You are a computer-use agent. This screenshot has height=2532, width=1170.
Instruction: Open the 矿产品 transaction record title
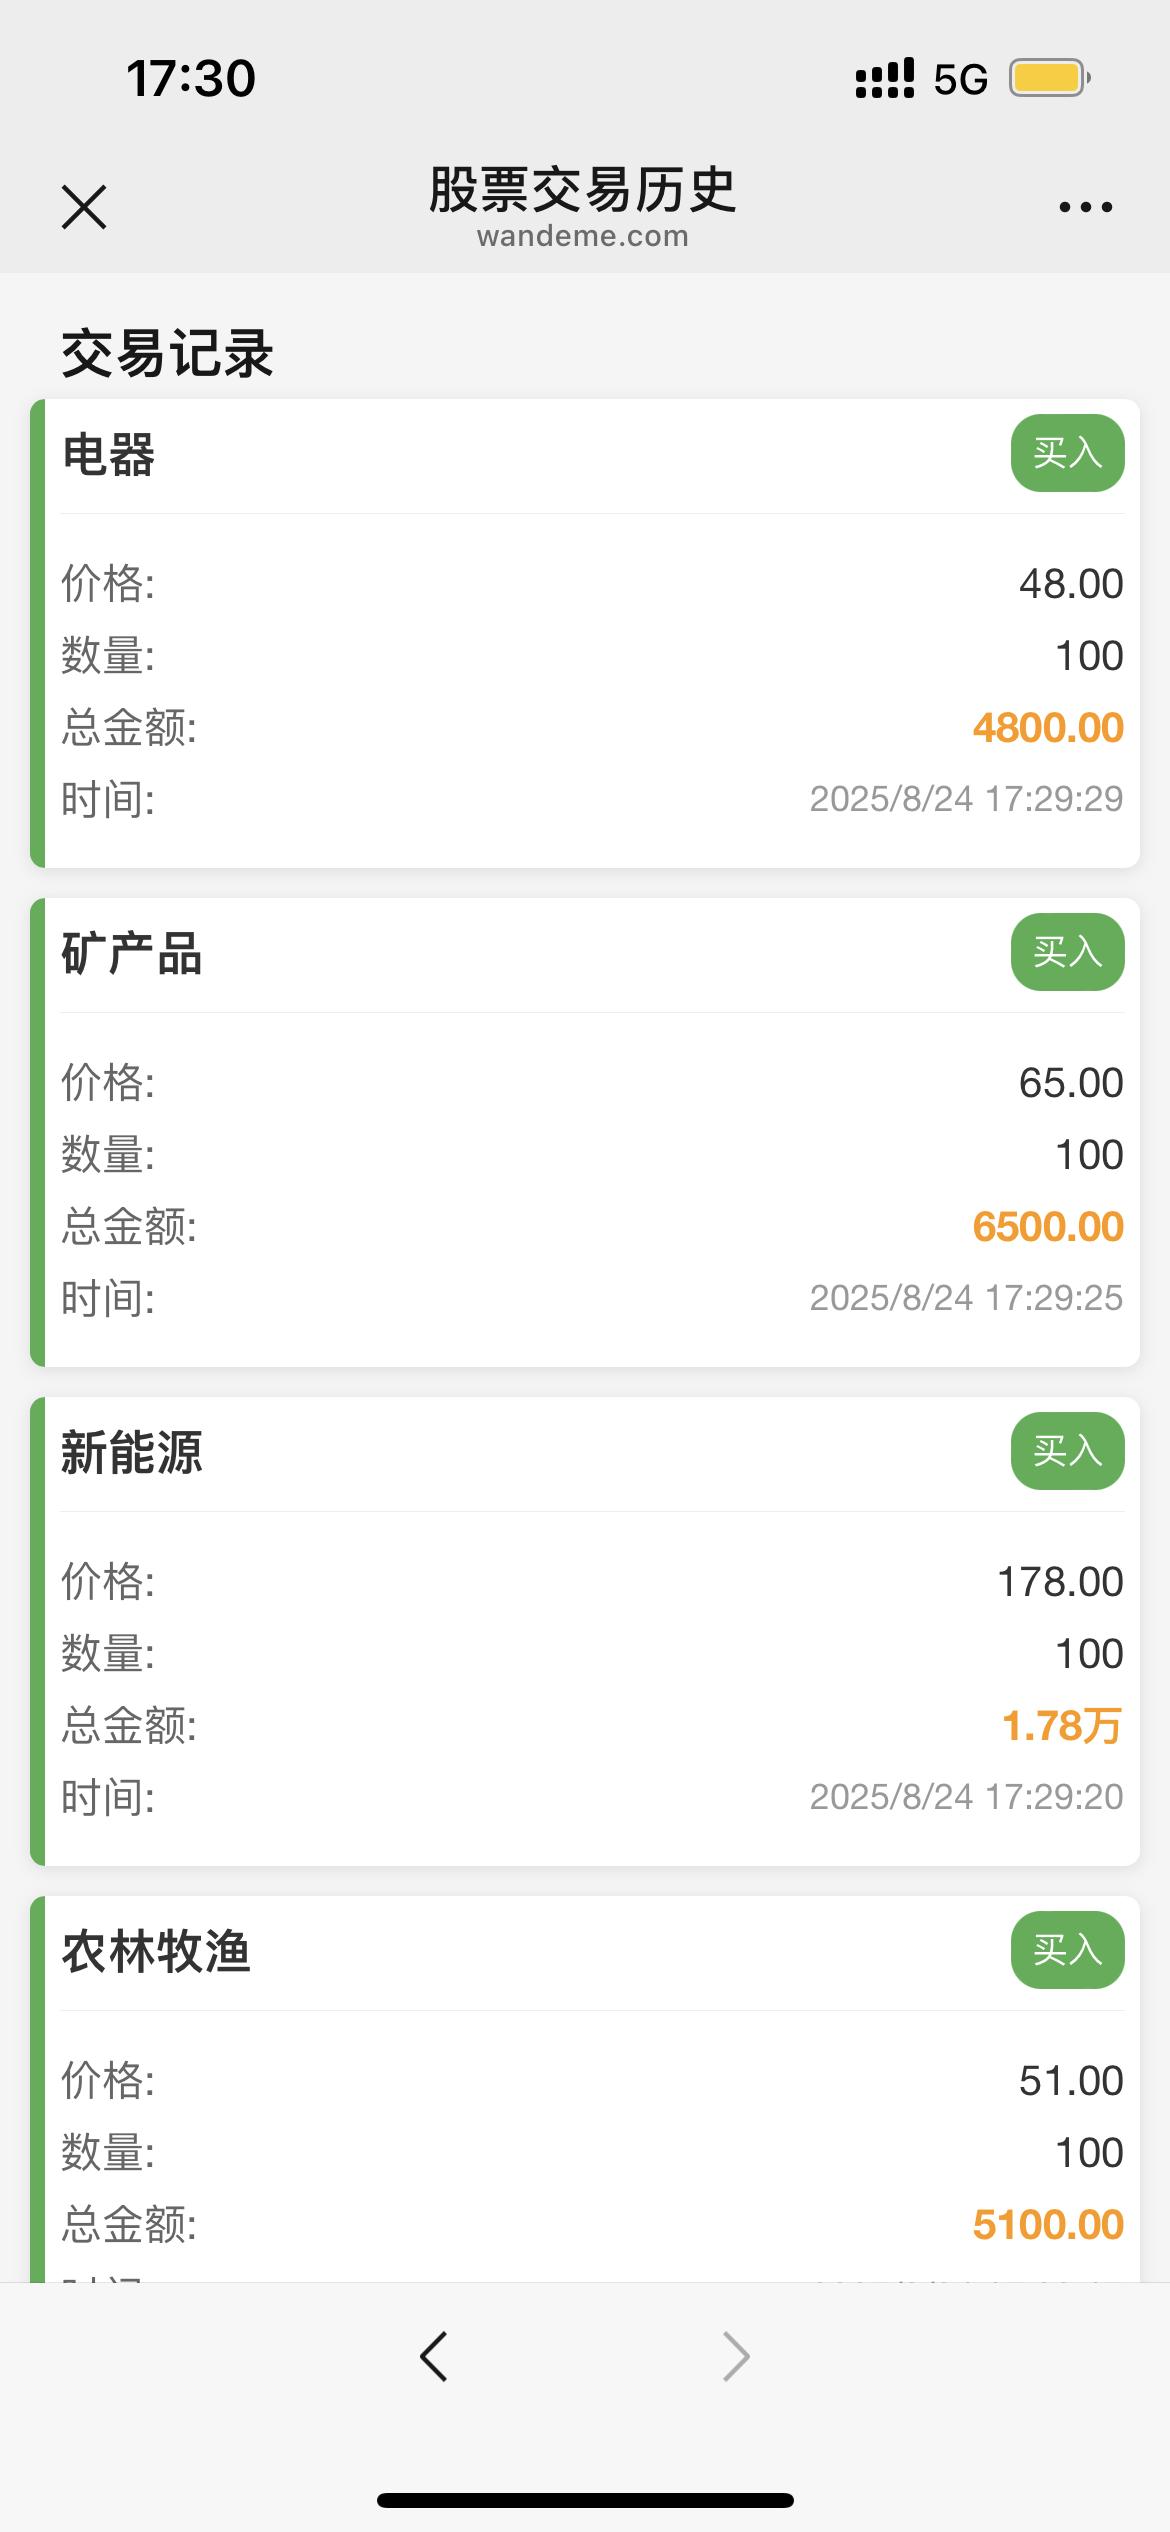click(x=132, y=954)
